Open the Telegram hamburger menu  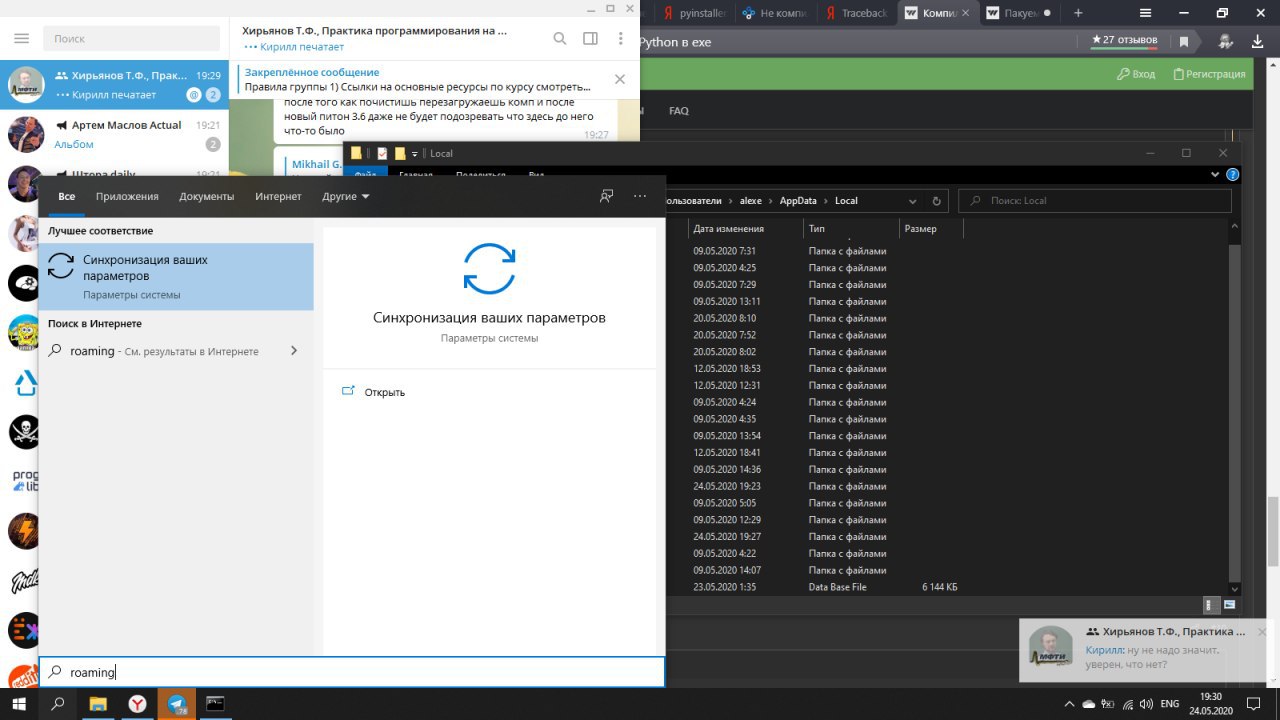21,39
